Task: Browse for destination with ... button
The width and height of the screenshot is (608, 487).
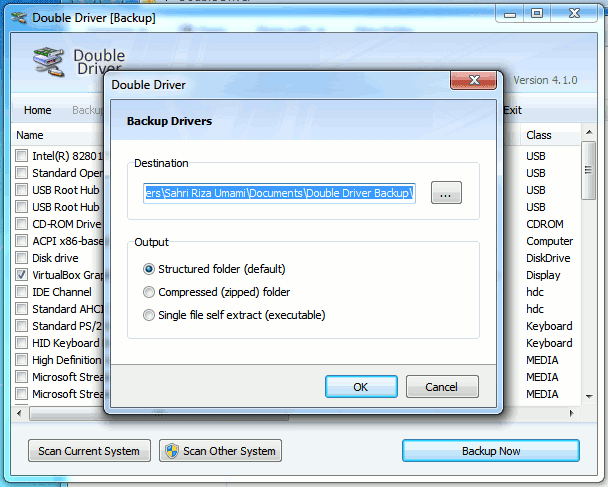Action: (446, 193)
